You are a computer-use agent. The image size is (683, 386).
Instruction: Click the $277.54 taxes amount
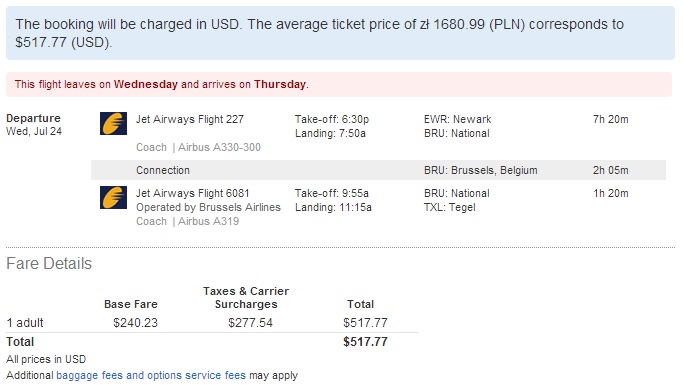[250, 323]
